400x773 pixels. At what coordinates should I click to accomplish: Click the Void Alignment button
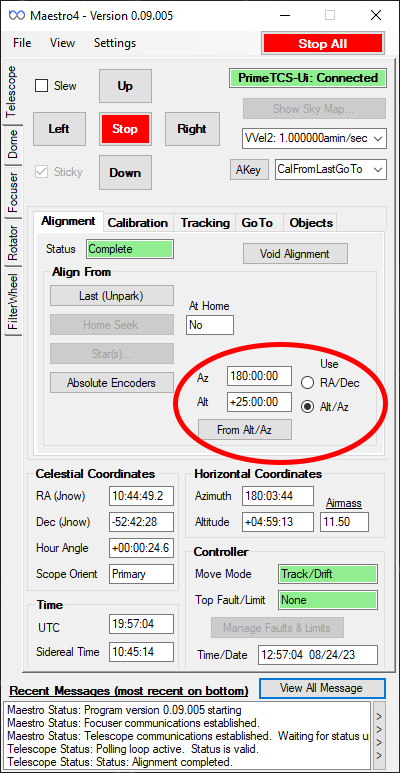coord(295,254)
